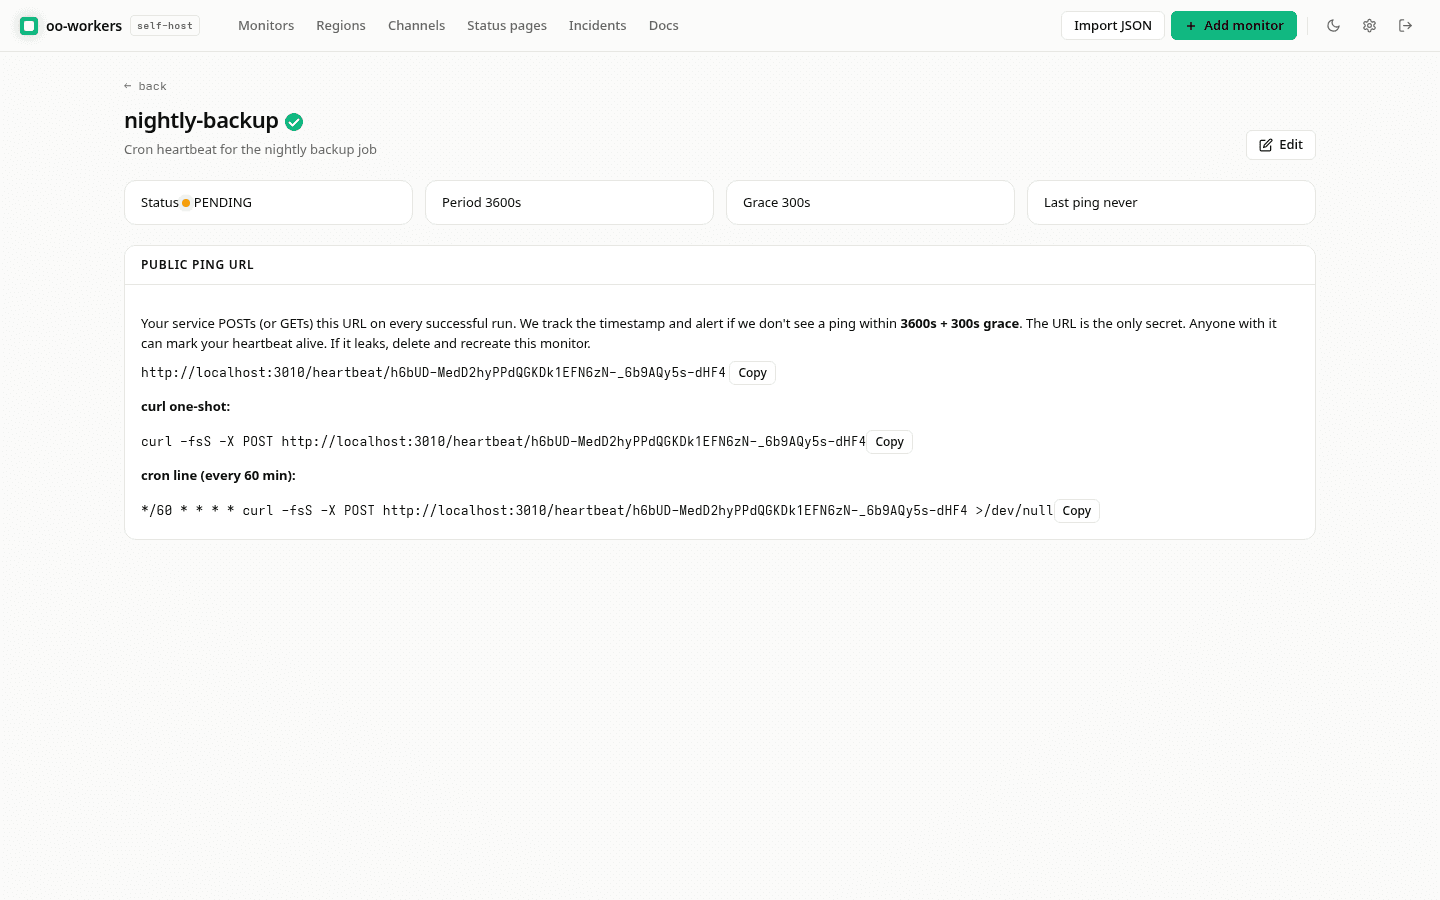Click the 'curl one-shot:' label

click(x=185, y=407)
